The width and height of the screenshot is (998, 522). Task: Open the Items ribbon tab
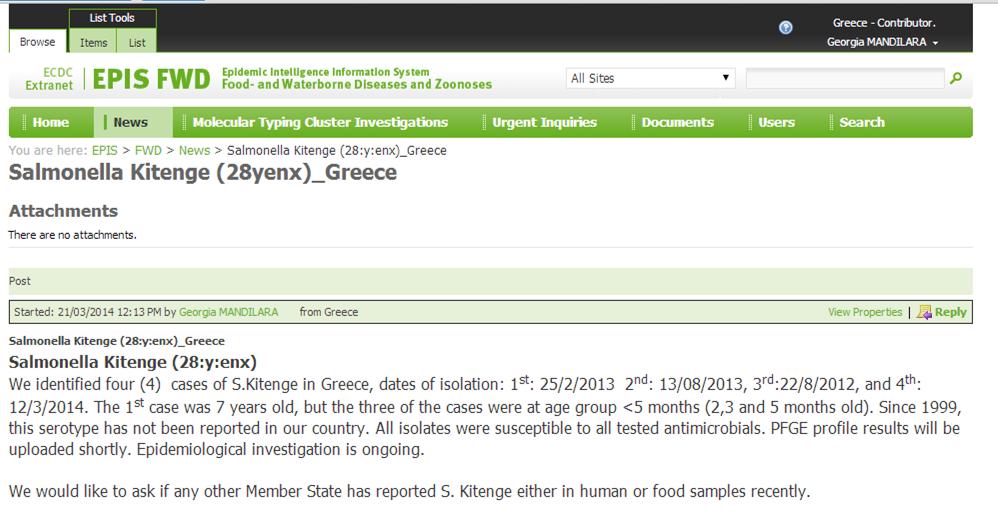click(94, 43)
